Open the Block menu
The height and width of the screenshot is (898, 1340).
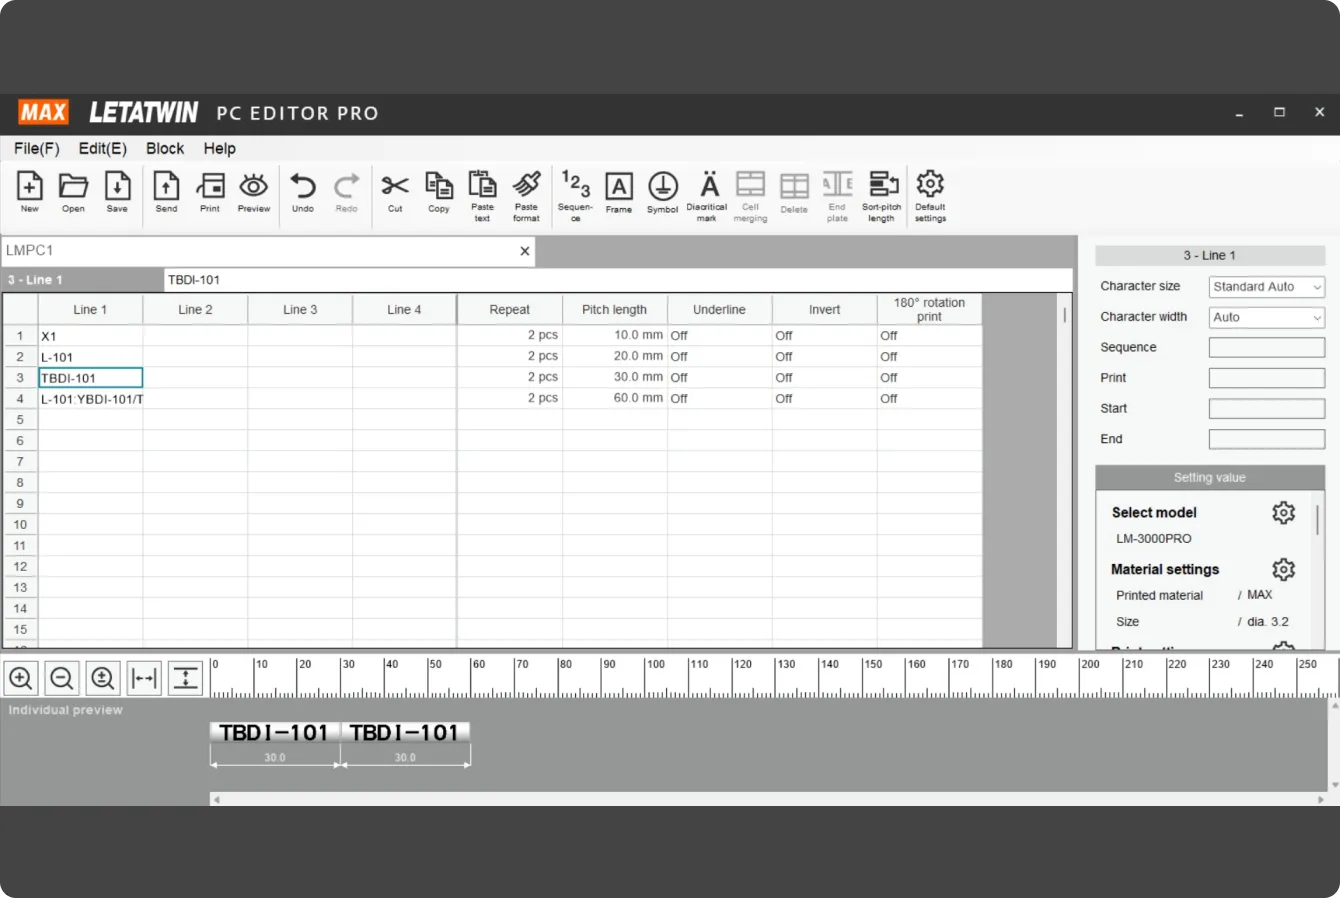165,148
